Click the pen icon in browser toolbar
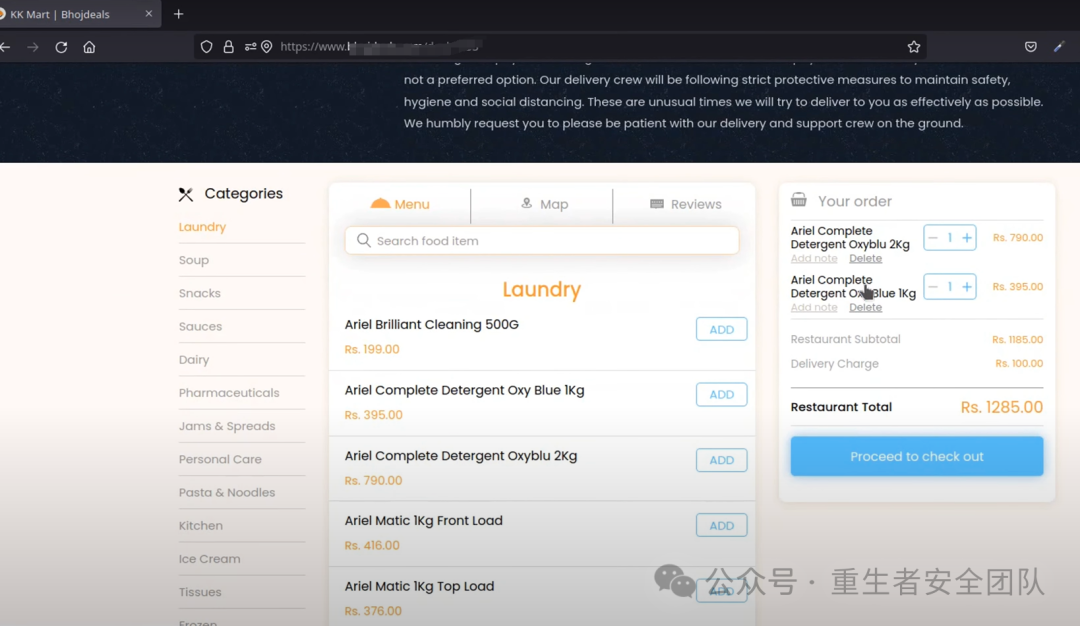The image size is (1080, 626). point(1059,47)
